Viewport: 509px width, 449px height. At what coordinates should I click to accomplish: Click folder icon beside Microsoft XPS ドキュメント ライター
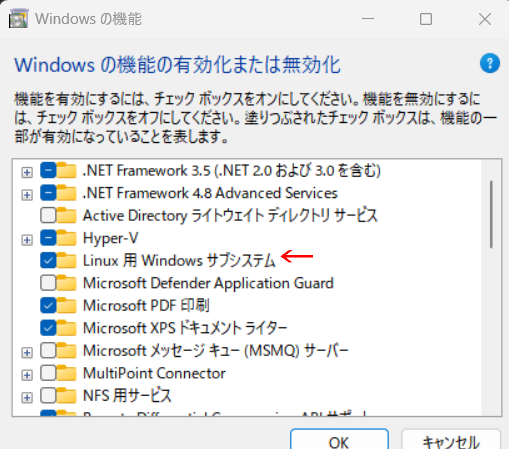tap(66, 328)
